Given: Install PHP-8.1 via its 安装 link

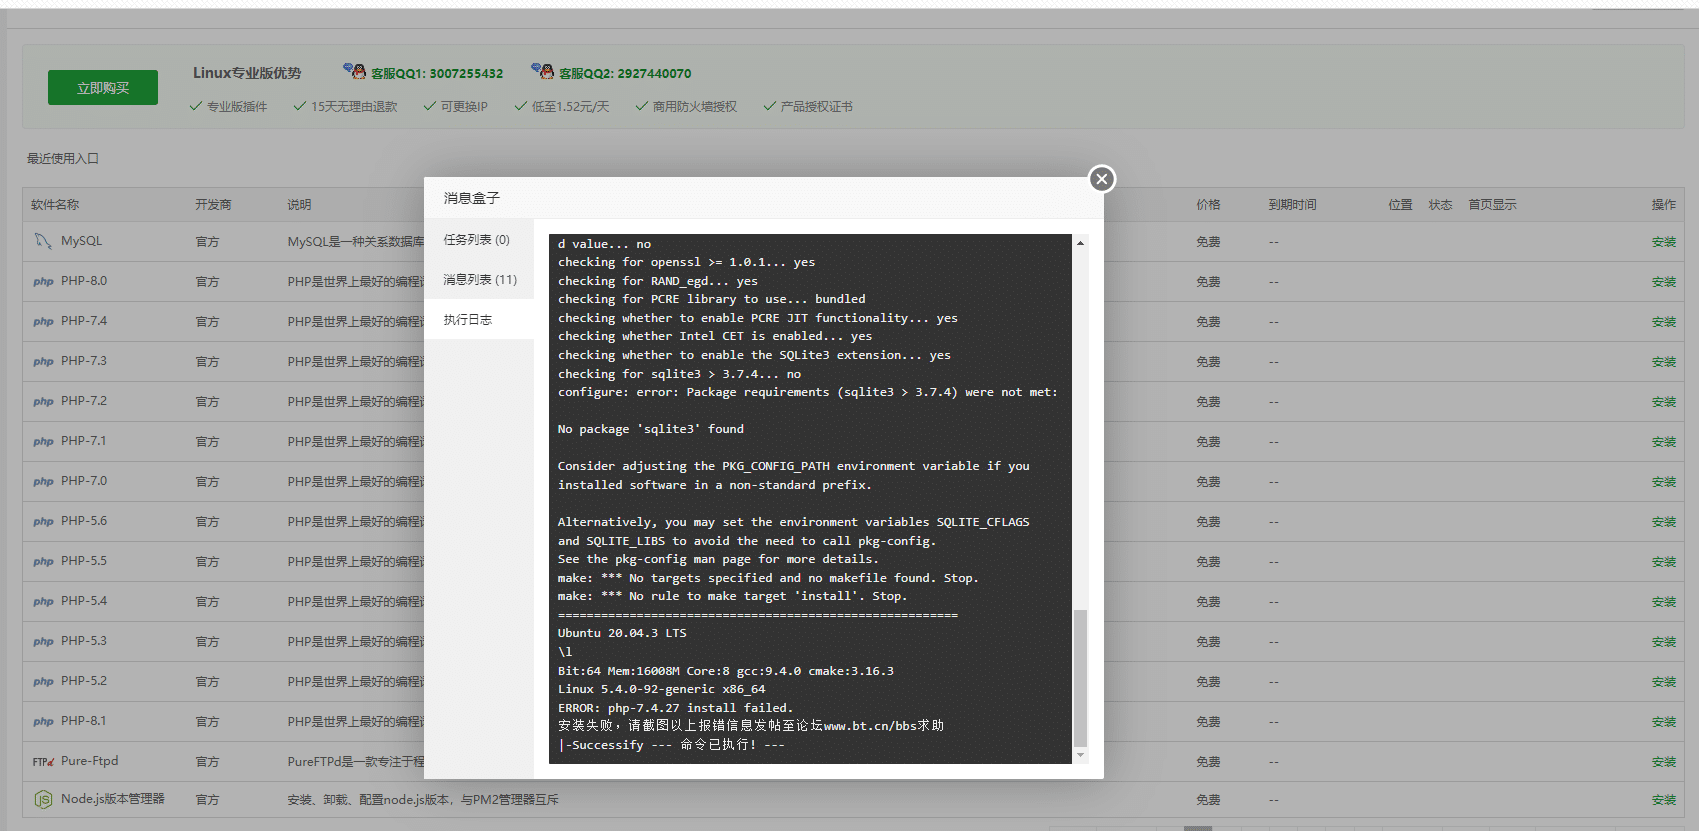Looking at the screenshot, I should point(1664,722).
